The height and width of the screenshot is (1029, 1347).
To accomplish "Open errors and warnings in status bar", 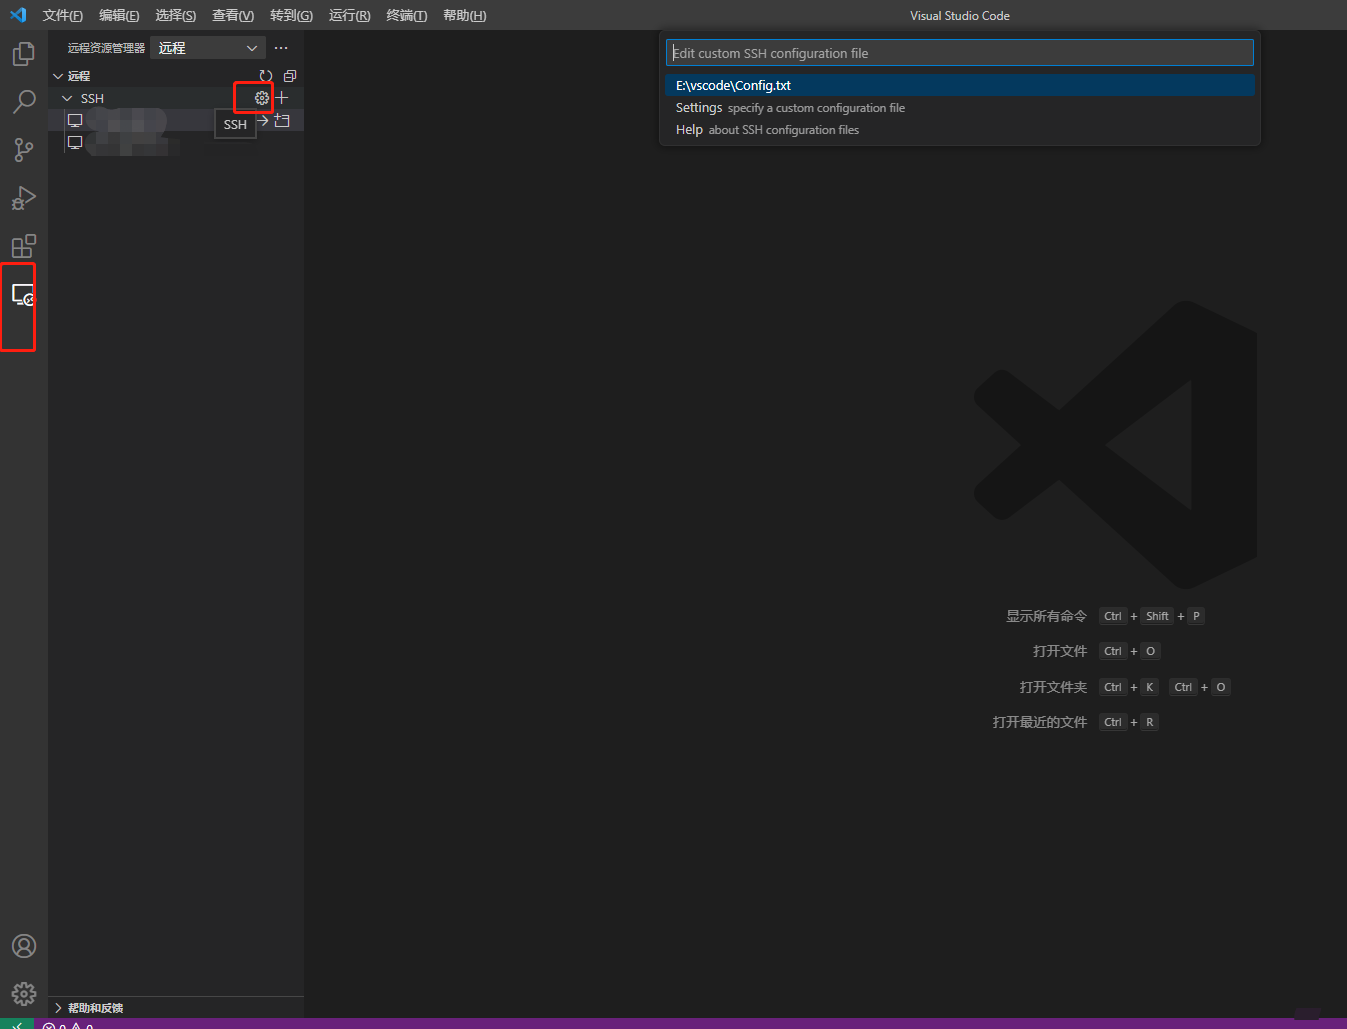I will (x=68, y=1025).
